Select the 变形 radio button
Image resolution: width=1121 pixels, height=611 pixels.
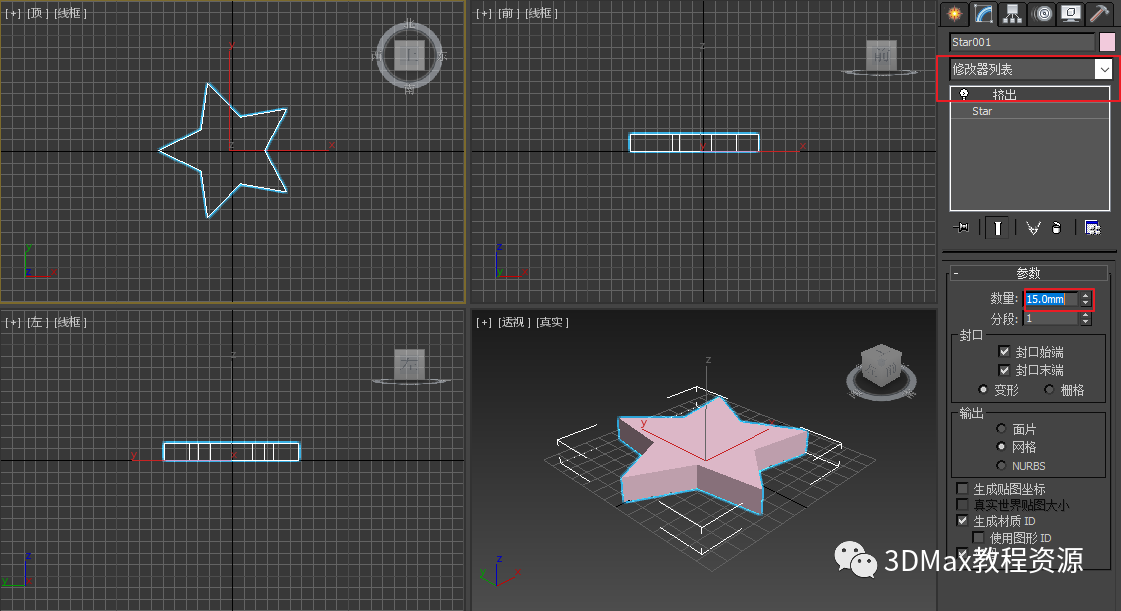pos(983,389)
